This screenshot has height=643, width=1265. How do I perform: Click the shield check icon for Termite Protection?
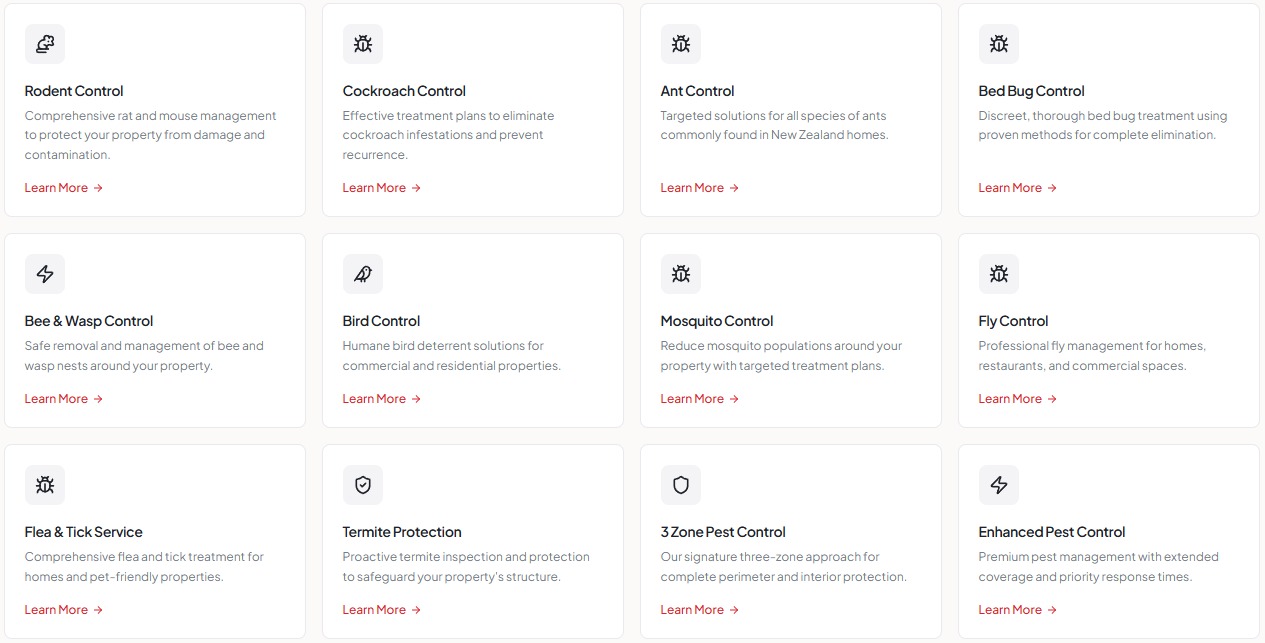[363, 485]
